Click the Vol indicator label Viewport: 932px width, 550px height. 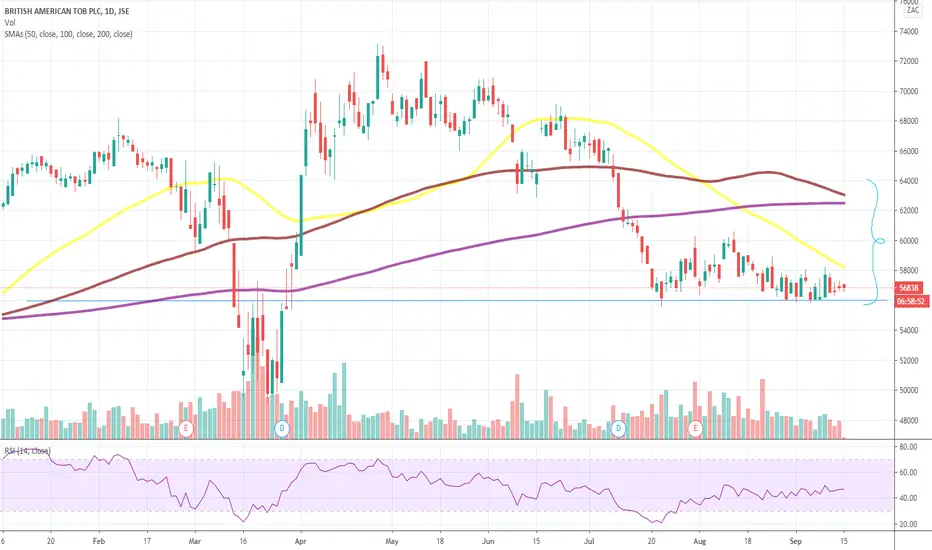(10, 23)
